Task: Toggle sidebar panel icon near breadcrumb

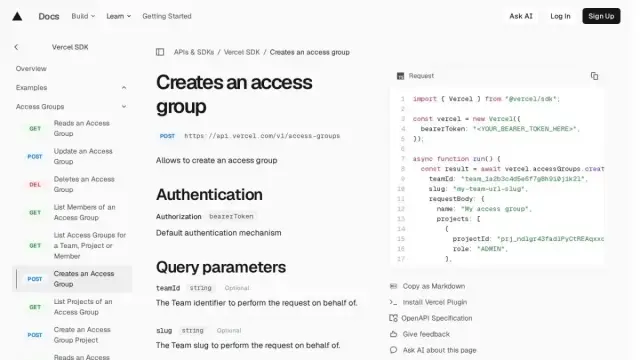Action: [x=160, y=52]
